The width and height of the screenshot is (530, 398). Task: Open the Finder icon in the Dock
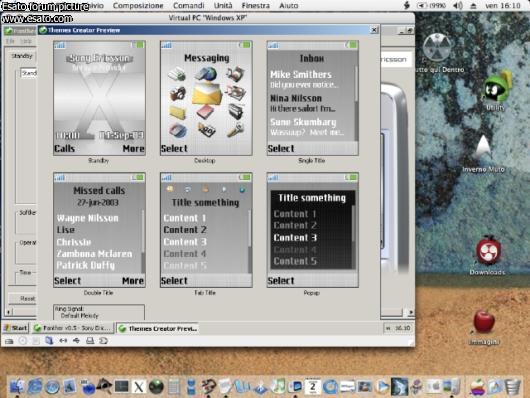[x=16, y=386]
